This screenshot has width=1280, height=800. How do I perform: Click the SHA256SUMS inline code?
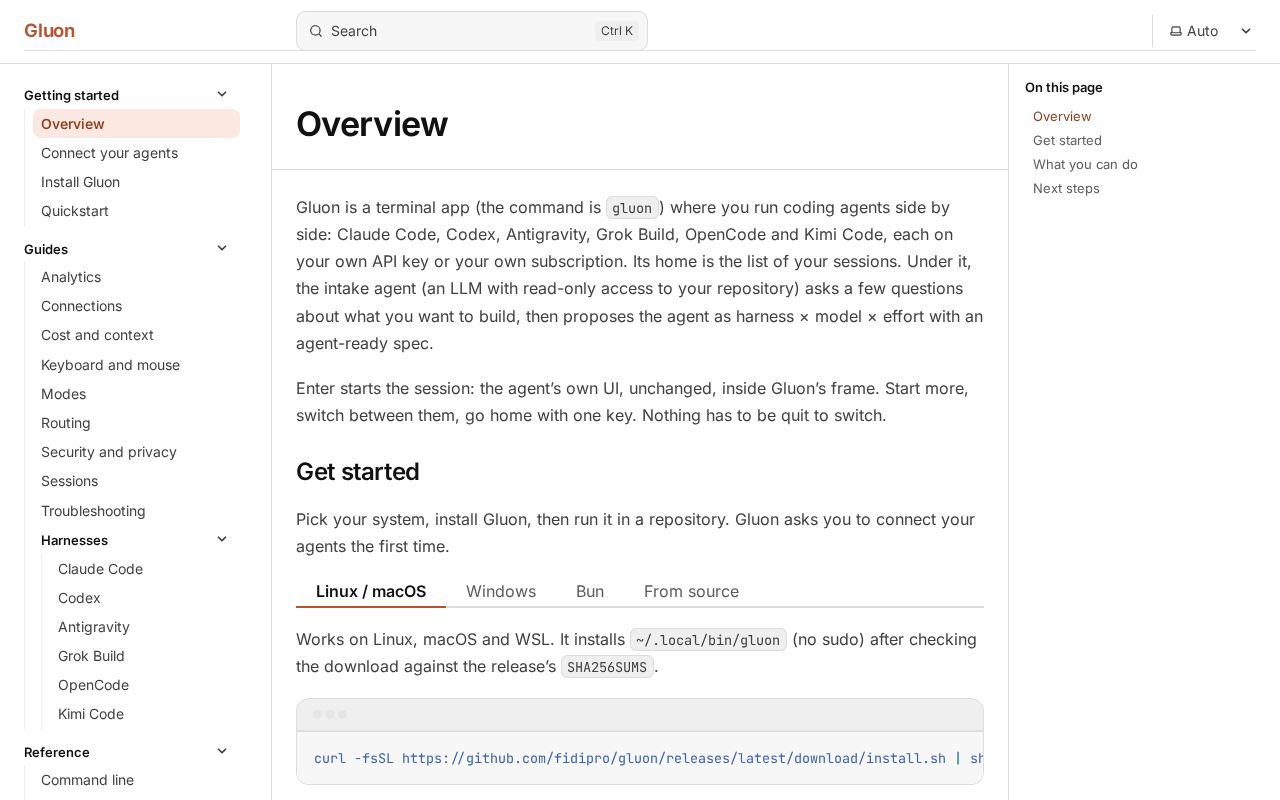click(607, 667)
